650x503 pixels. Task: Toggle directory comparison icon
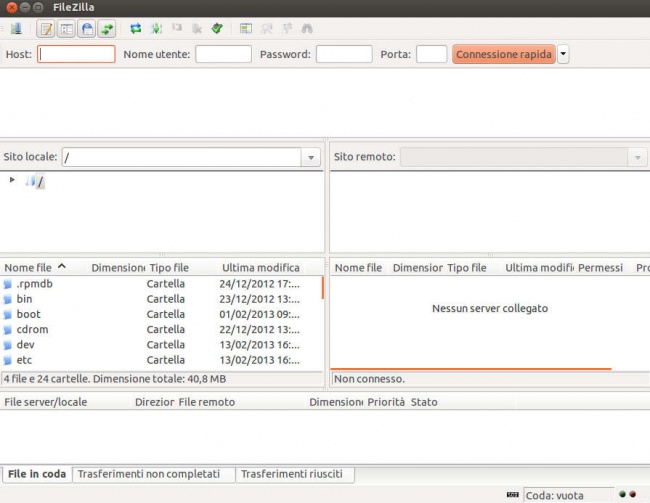click(267, 29)
